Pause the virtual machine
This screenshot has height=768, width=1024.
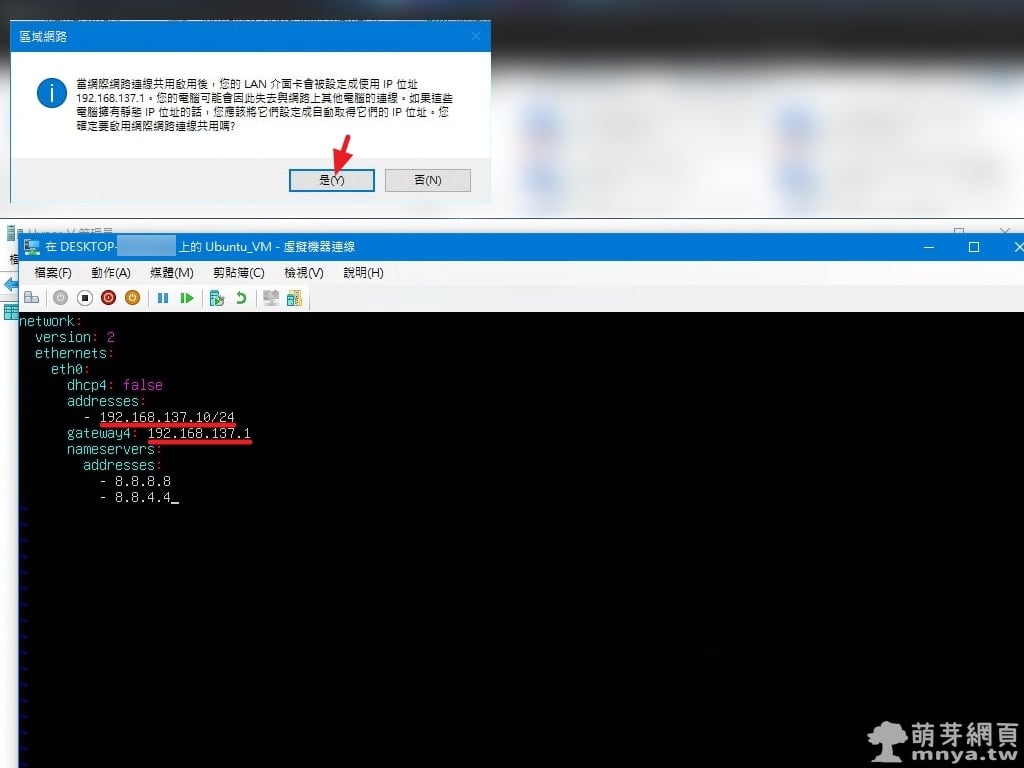click(x=162, y=298)
